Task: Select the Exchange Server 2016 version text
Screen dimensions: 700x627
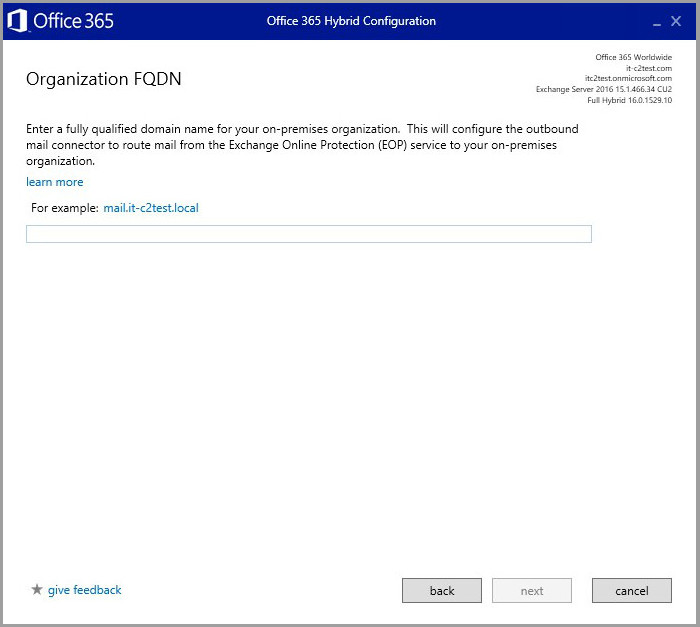Action: tap(604, 89)
